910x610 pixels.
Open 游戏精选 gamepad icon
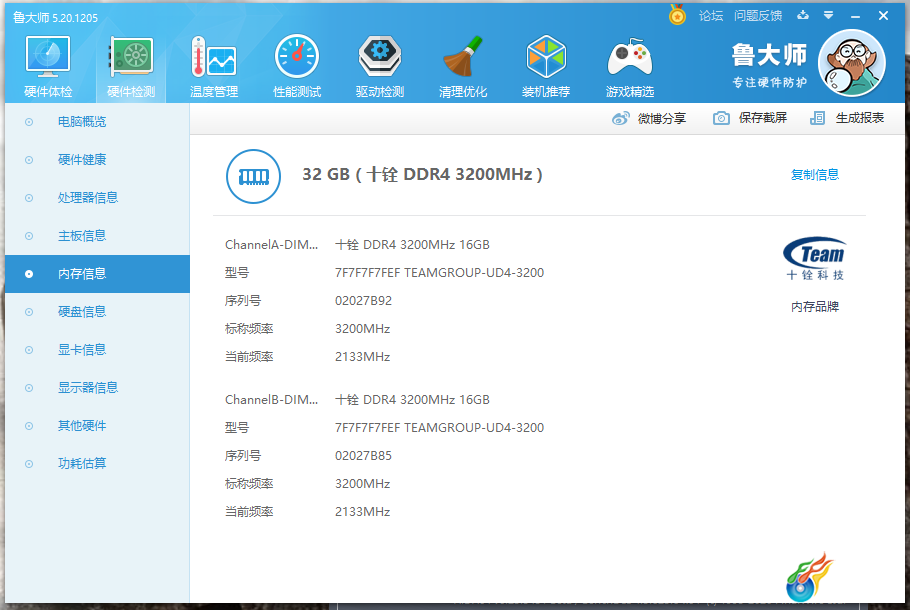[x=630, y=57]
